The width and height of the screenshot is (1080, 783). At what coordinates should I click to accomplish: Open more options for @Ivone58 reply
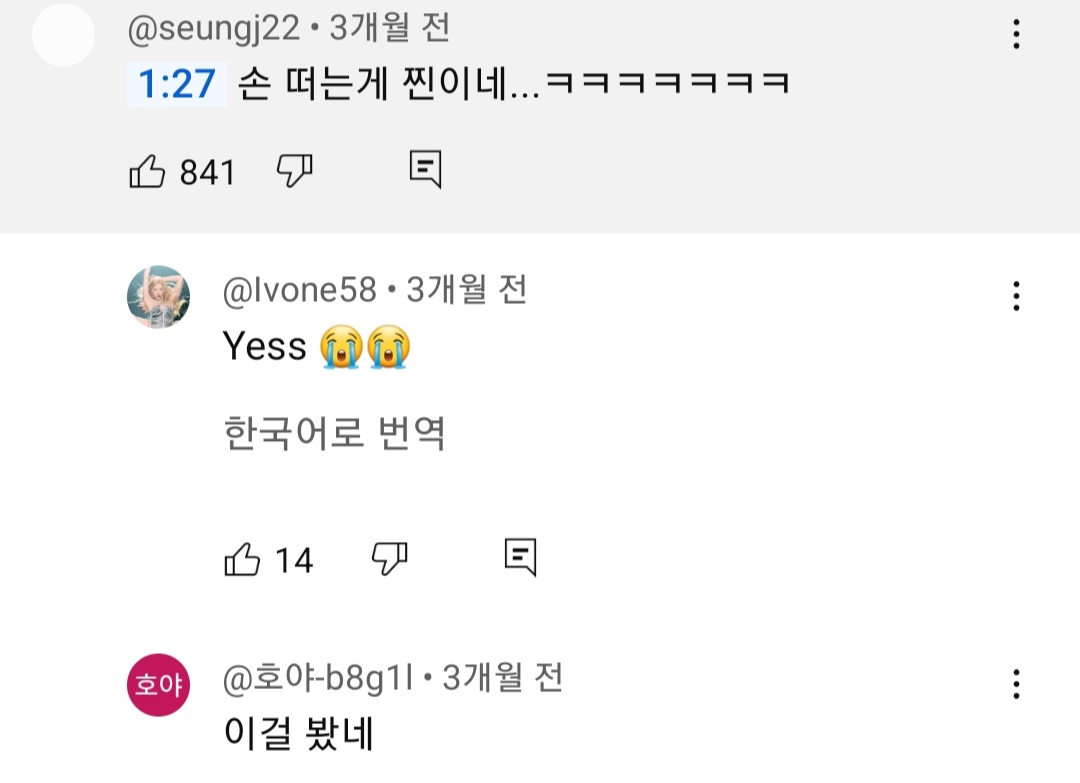pos(1016,296)
